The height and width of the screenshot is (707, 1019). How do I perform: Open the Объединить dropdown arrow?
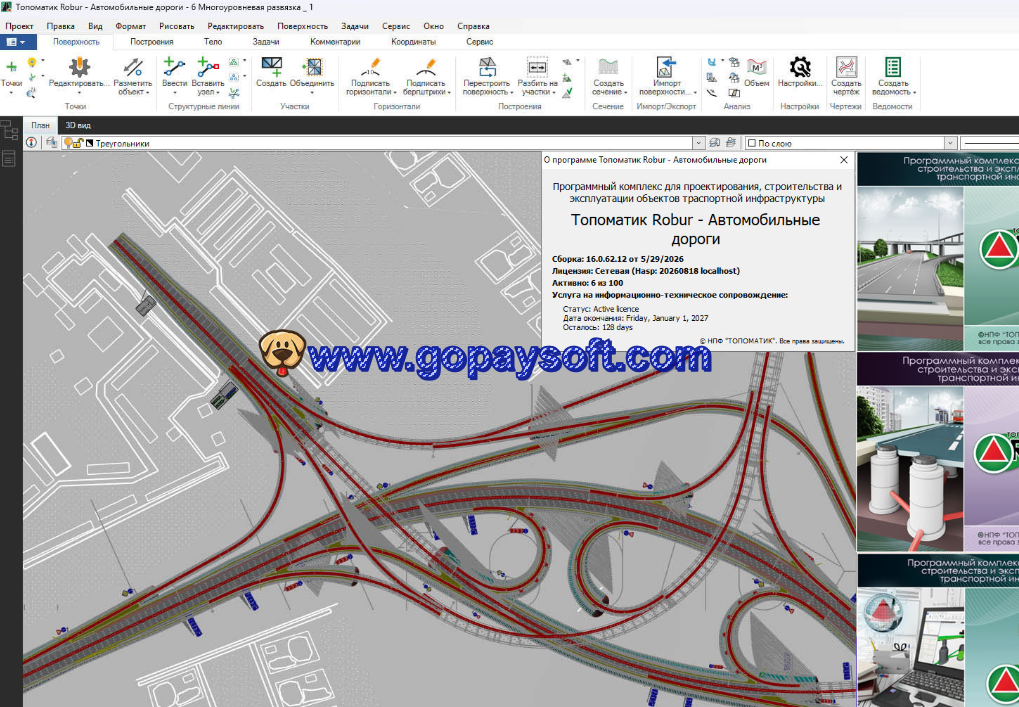coord(312,93)
